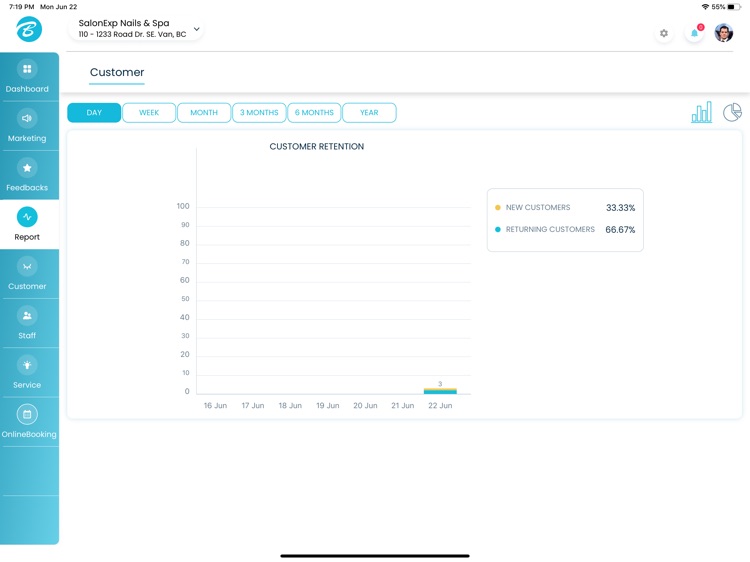Click the RETURNING CUSTOMERS legend label
The height and width of the screenshot is (562, 750).
[x=550, y=230]
